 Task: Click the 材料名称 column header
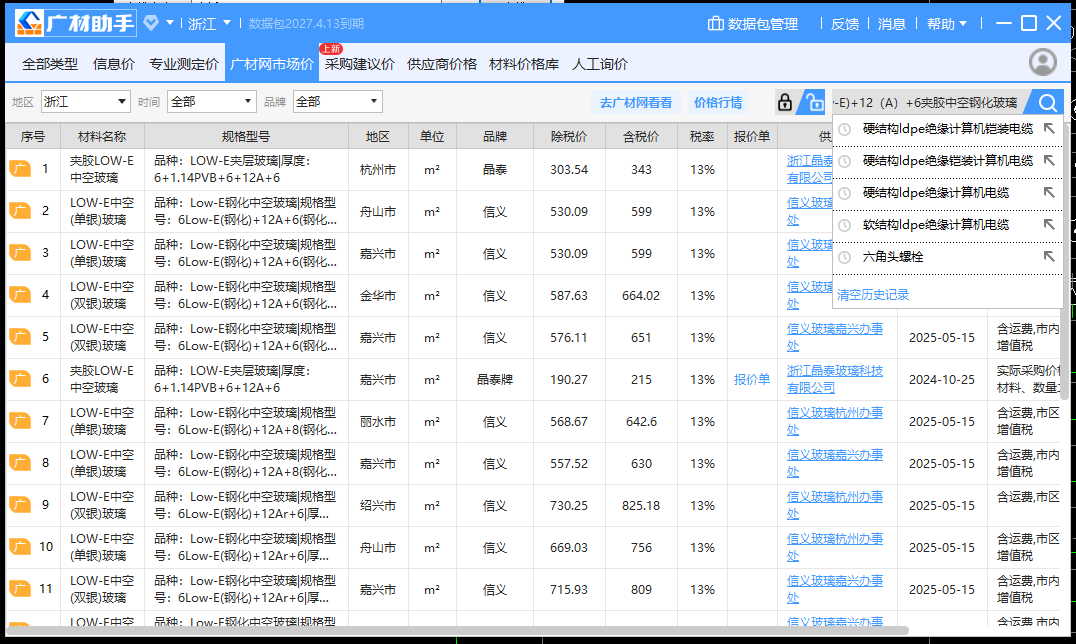click(102, 136)
